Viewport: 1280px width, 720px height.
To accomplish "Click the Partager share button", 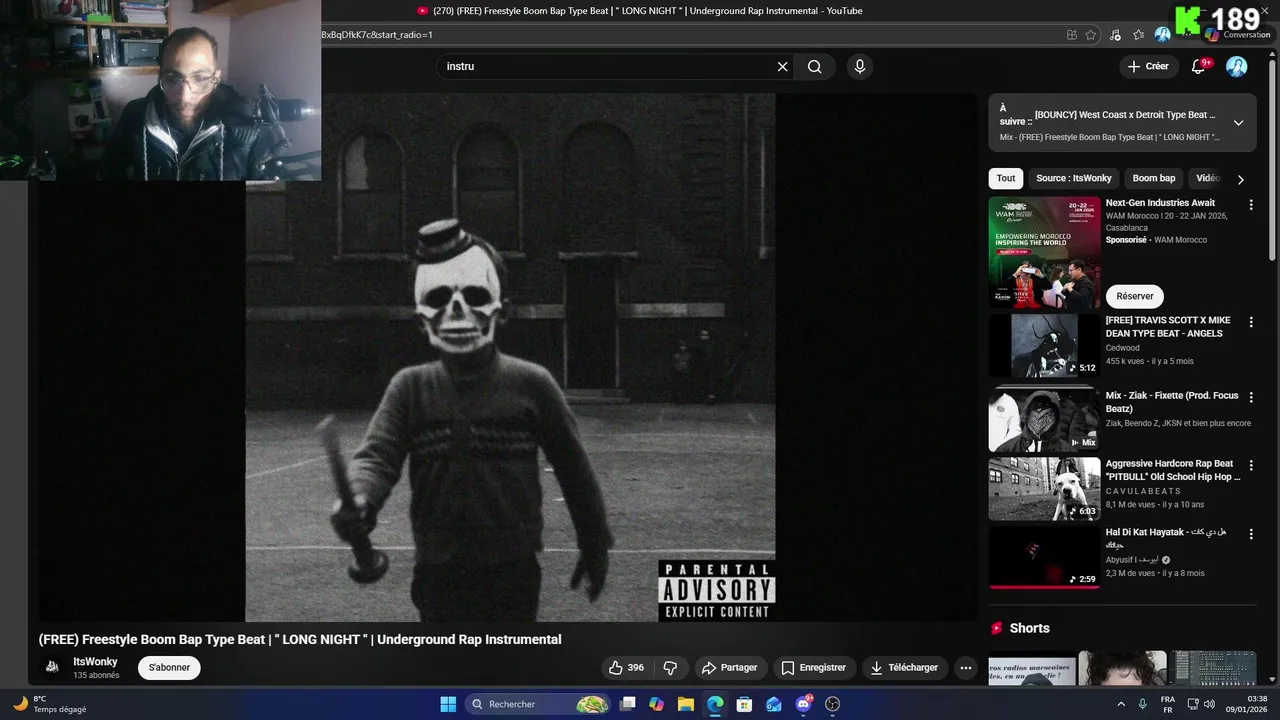I will 729,668.
